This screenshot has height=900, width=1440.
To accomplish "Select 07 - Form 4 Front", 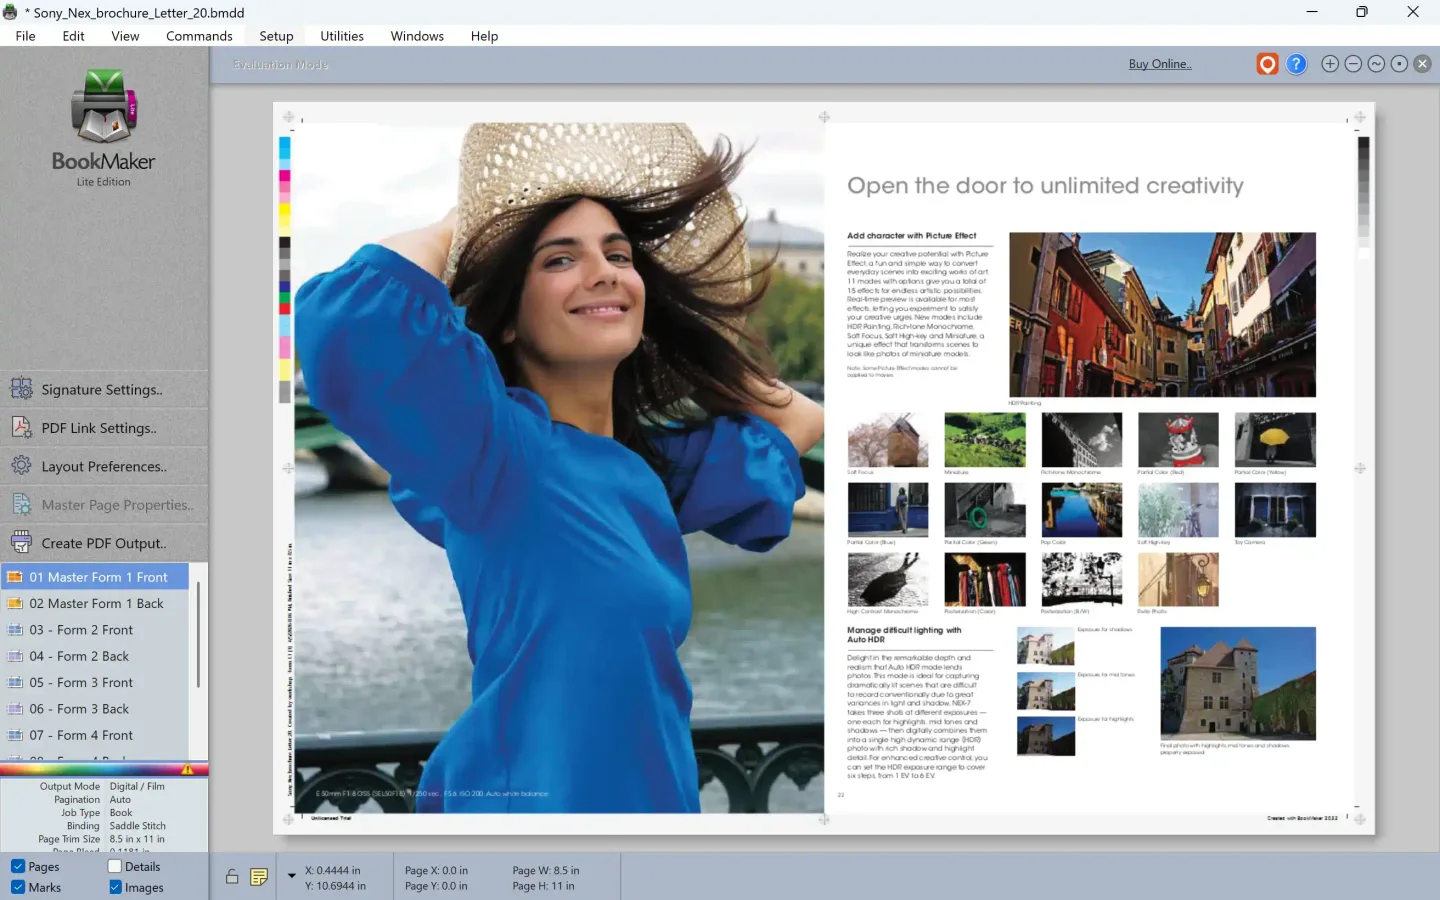I will click(95, 735).
